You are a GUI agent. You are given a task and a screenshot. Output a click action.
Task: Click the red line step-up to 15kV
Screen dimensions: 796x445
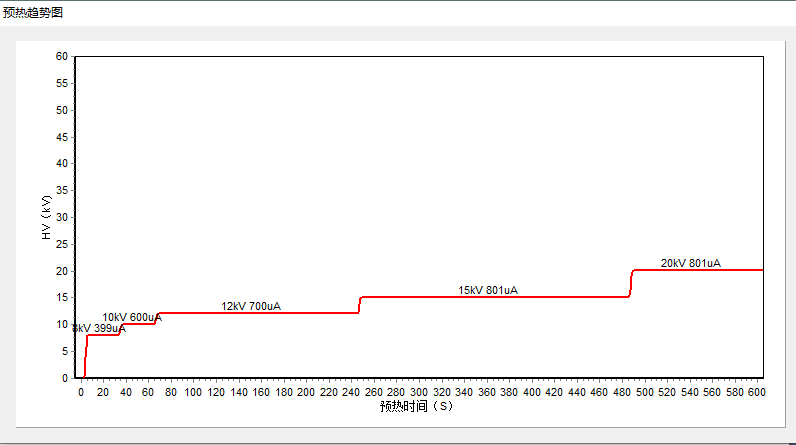tap(359, 304)
